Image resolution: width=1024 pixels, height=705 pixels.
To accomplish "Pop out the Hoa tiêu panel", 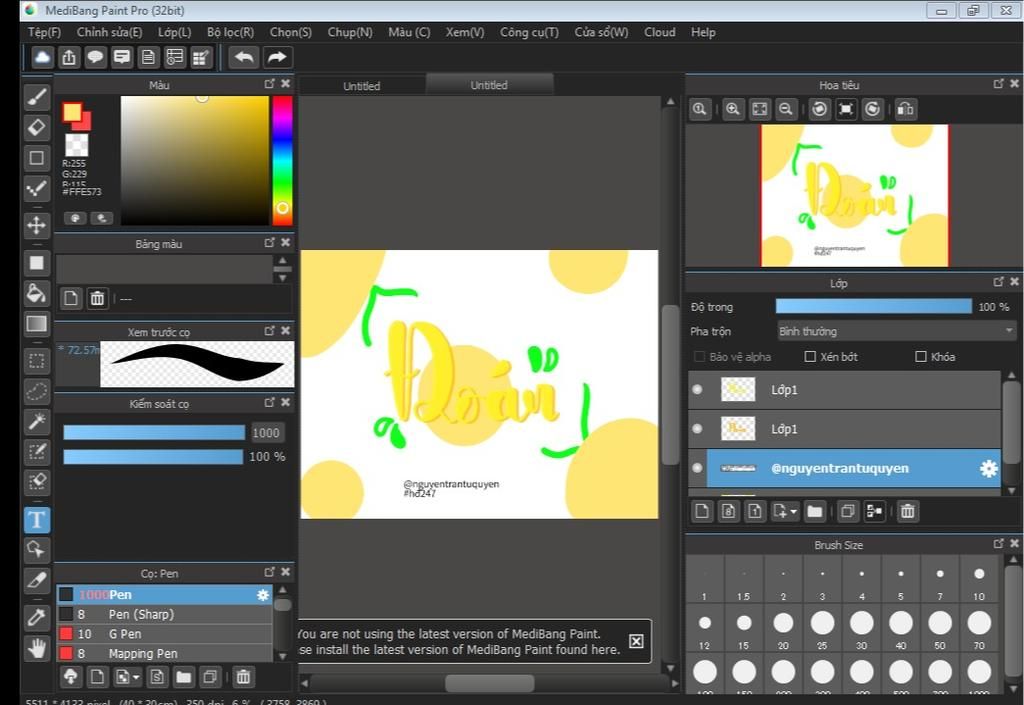I will point(999,84).
